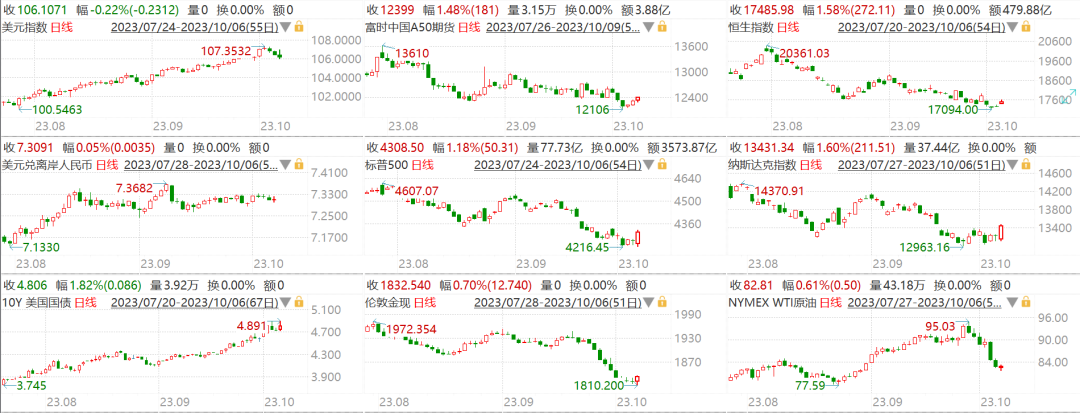The width and height of the screenshot is (1080, 413).
Task: Click the lock icon on 富时中国A50期货 chart
Action: click(661, 28)
